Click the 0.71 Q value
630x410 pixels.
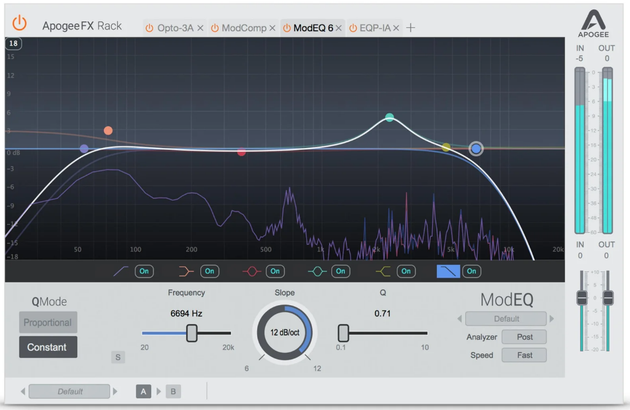pyautogui.click(x=382, y=314)
